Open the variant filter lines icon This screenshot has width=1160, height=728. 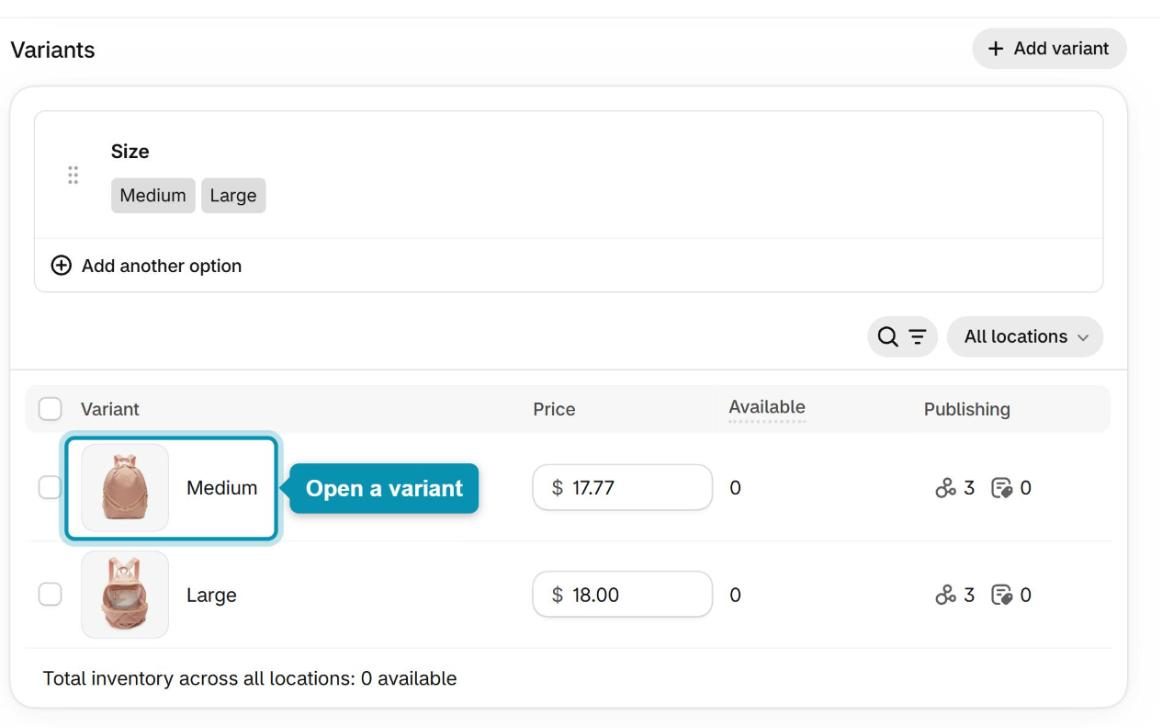point(917,337)
